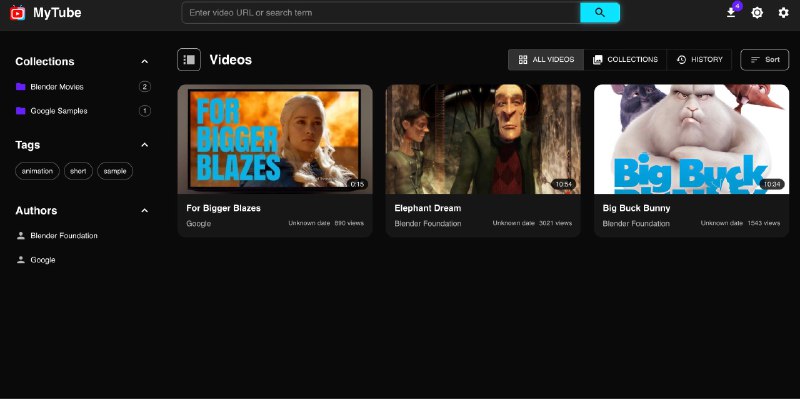Click the Google author person icon
The image size is (800, 399).
(x=20, y=260)
